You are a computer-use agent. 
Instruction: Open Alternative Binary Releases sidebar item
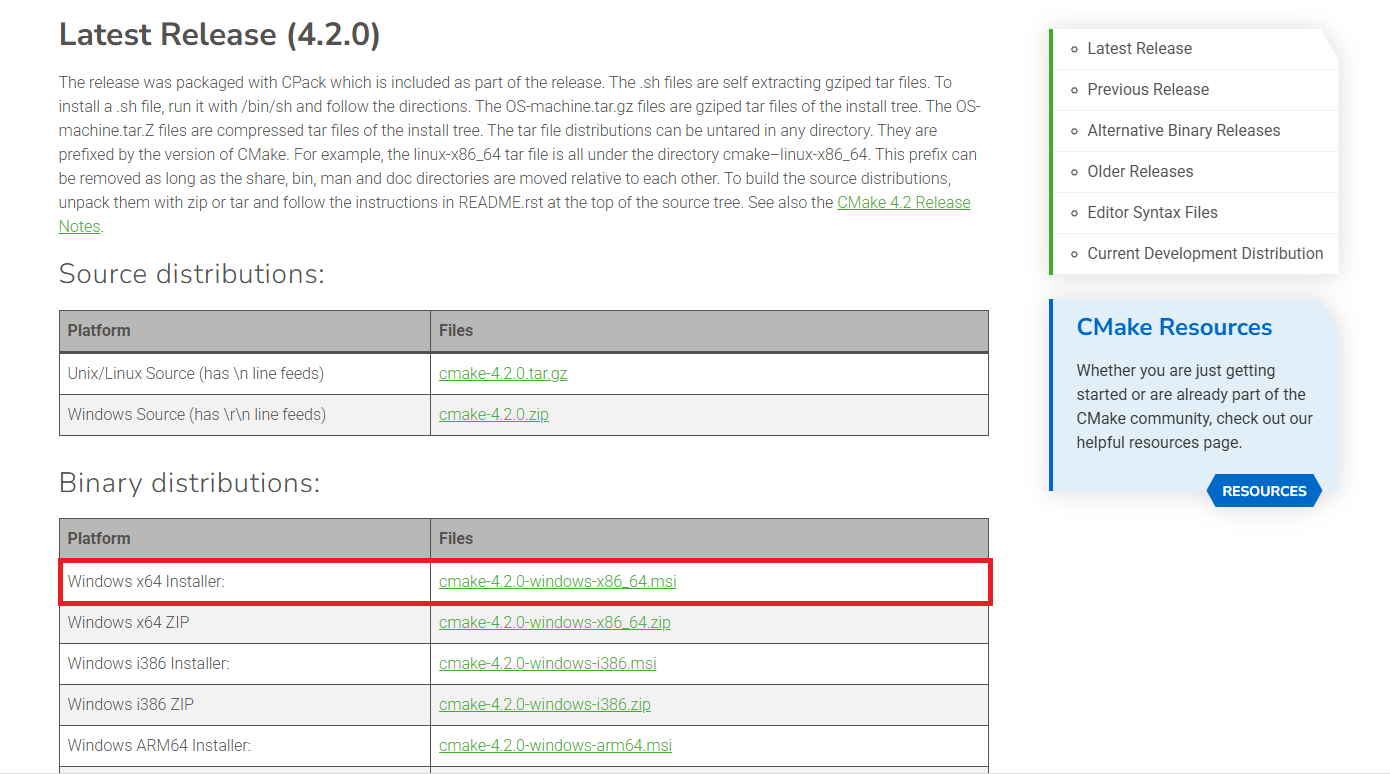(x=1184, y=130)
